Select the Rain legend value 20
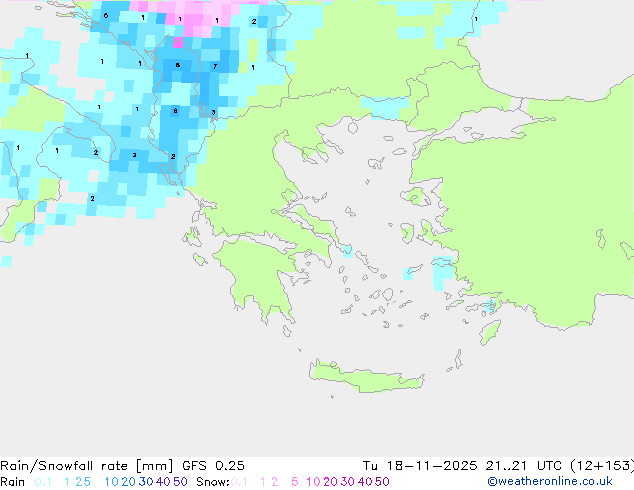The width and height of the screenshot is (634, 490). tap(129, 482)
